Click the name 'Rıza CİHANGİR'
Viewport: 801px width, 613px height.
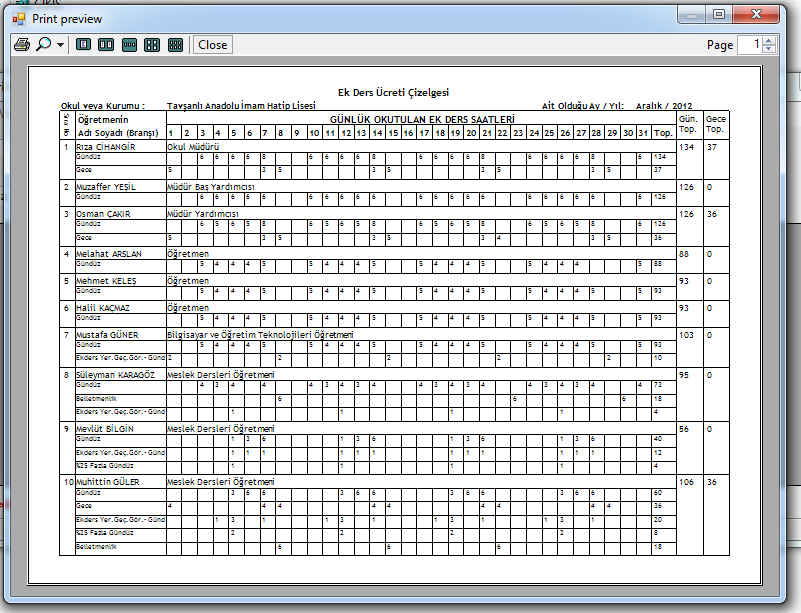tap(106, 147)
